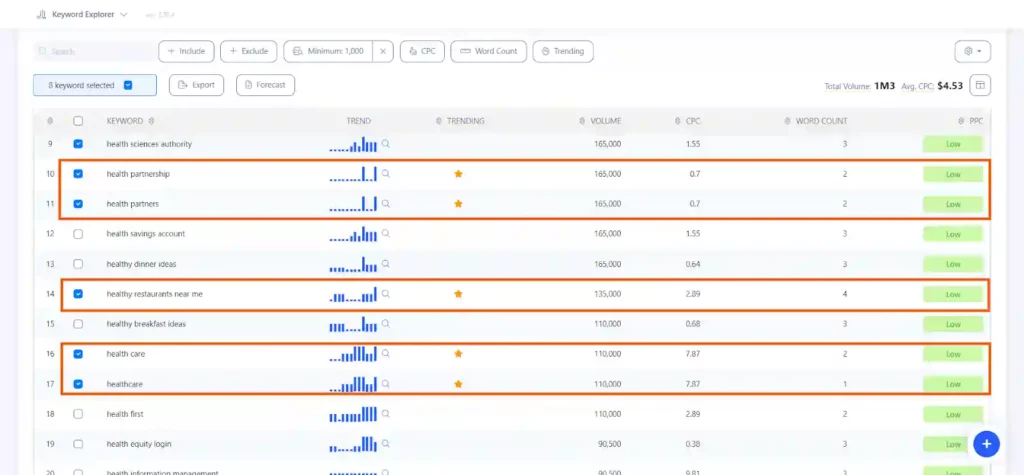Screen dimensions: 1024x475
Task: Click trend chart for health care row
Action: pos(353,353)
